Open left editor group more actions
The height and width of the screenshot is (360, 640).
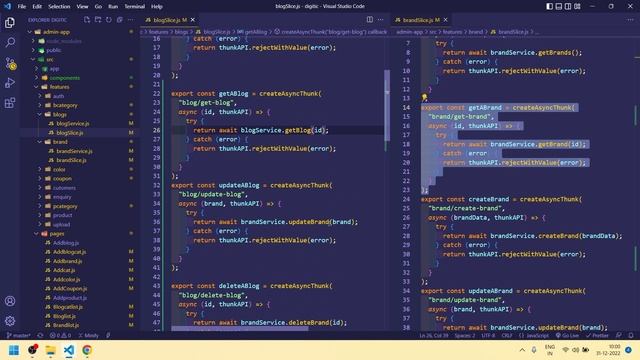[x=380, y=20]
